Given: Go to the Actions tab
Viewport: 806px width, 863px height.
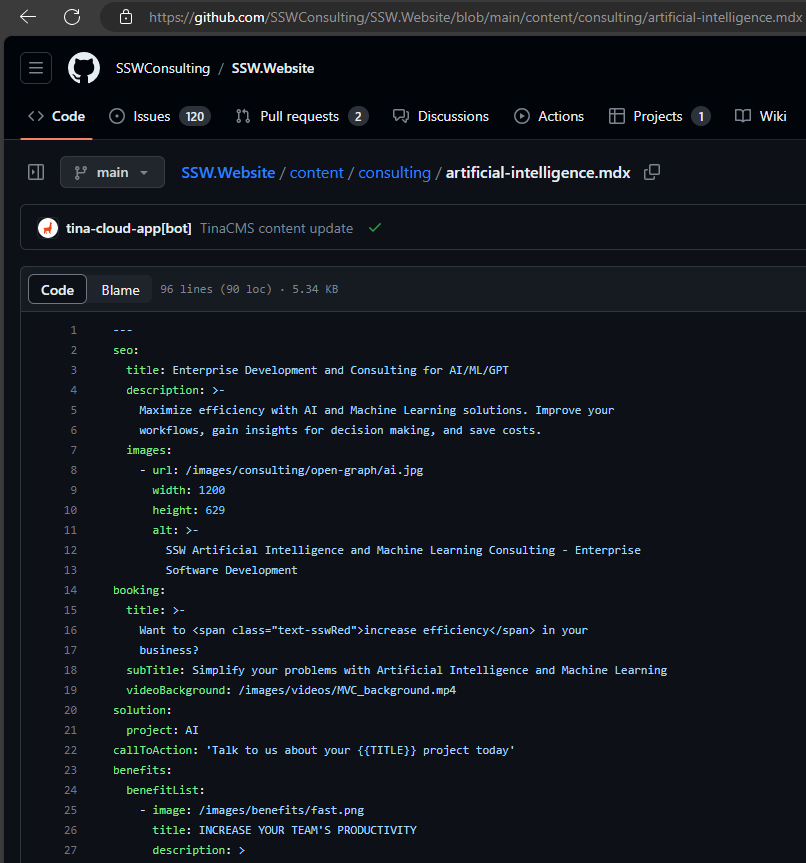Looking at the screenshot, I should coord(549,116).
